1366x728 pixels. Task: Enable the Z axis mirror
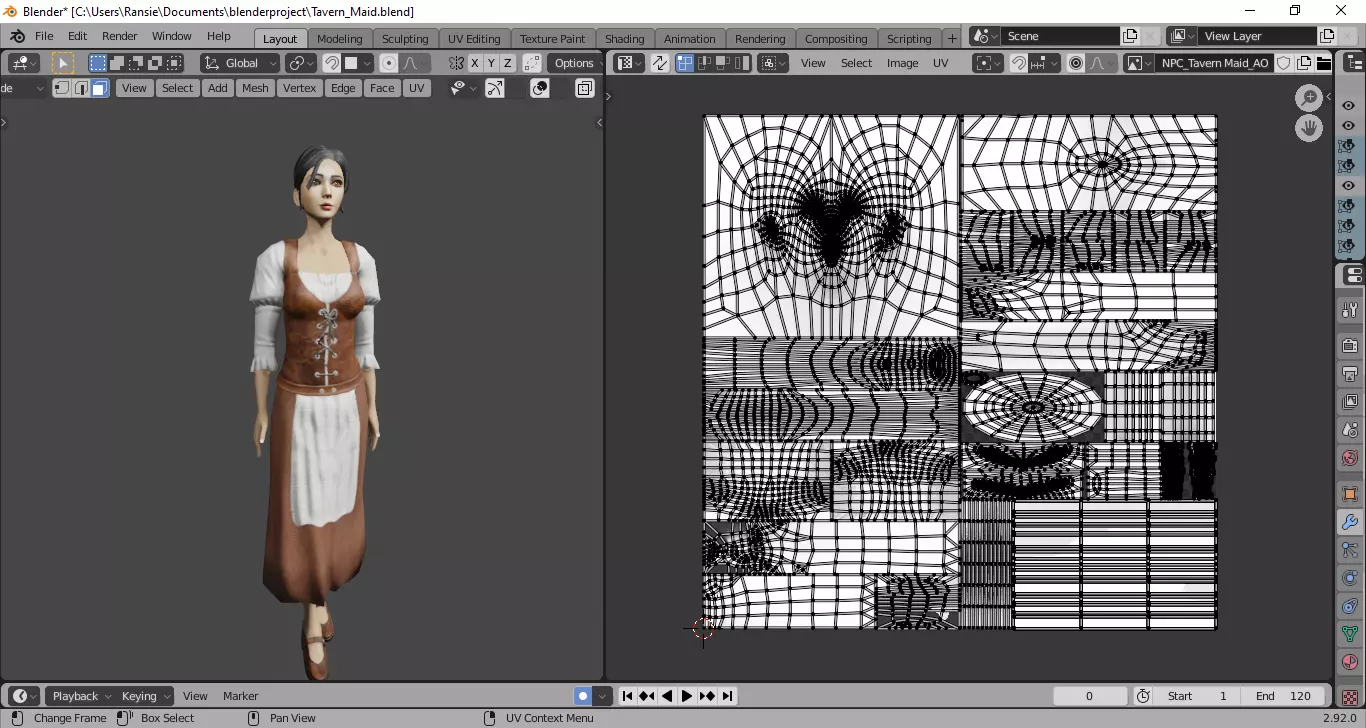(507, 63)
